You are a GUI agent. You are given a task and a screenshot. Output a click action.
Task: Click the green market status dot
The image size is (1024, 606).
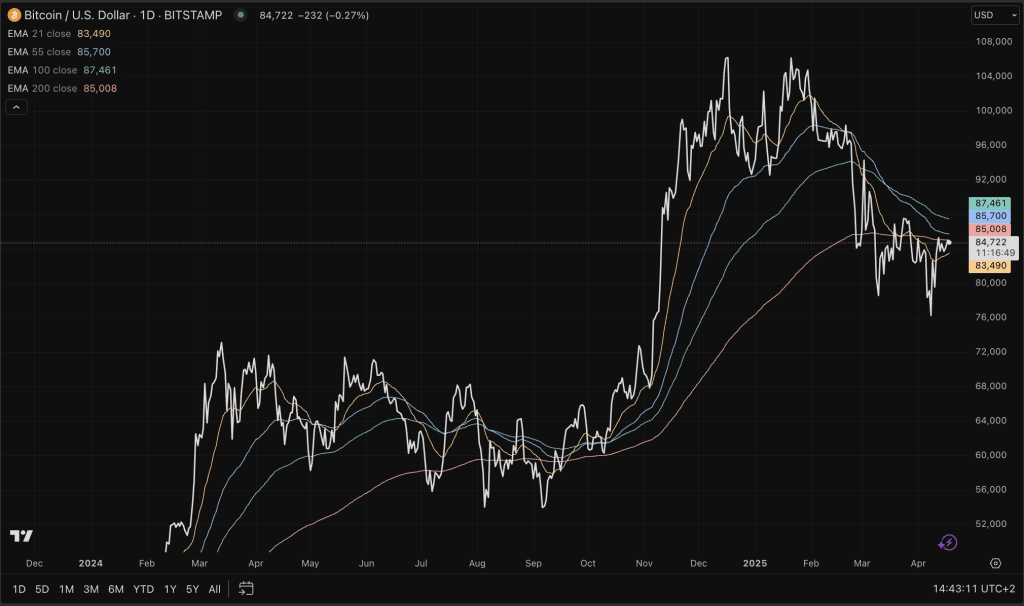tap(241, 15)
